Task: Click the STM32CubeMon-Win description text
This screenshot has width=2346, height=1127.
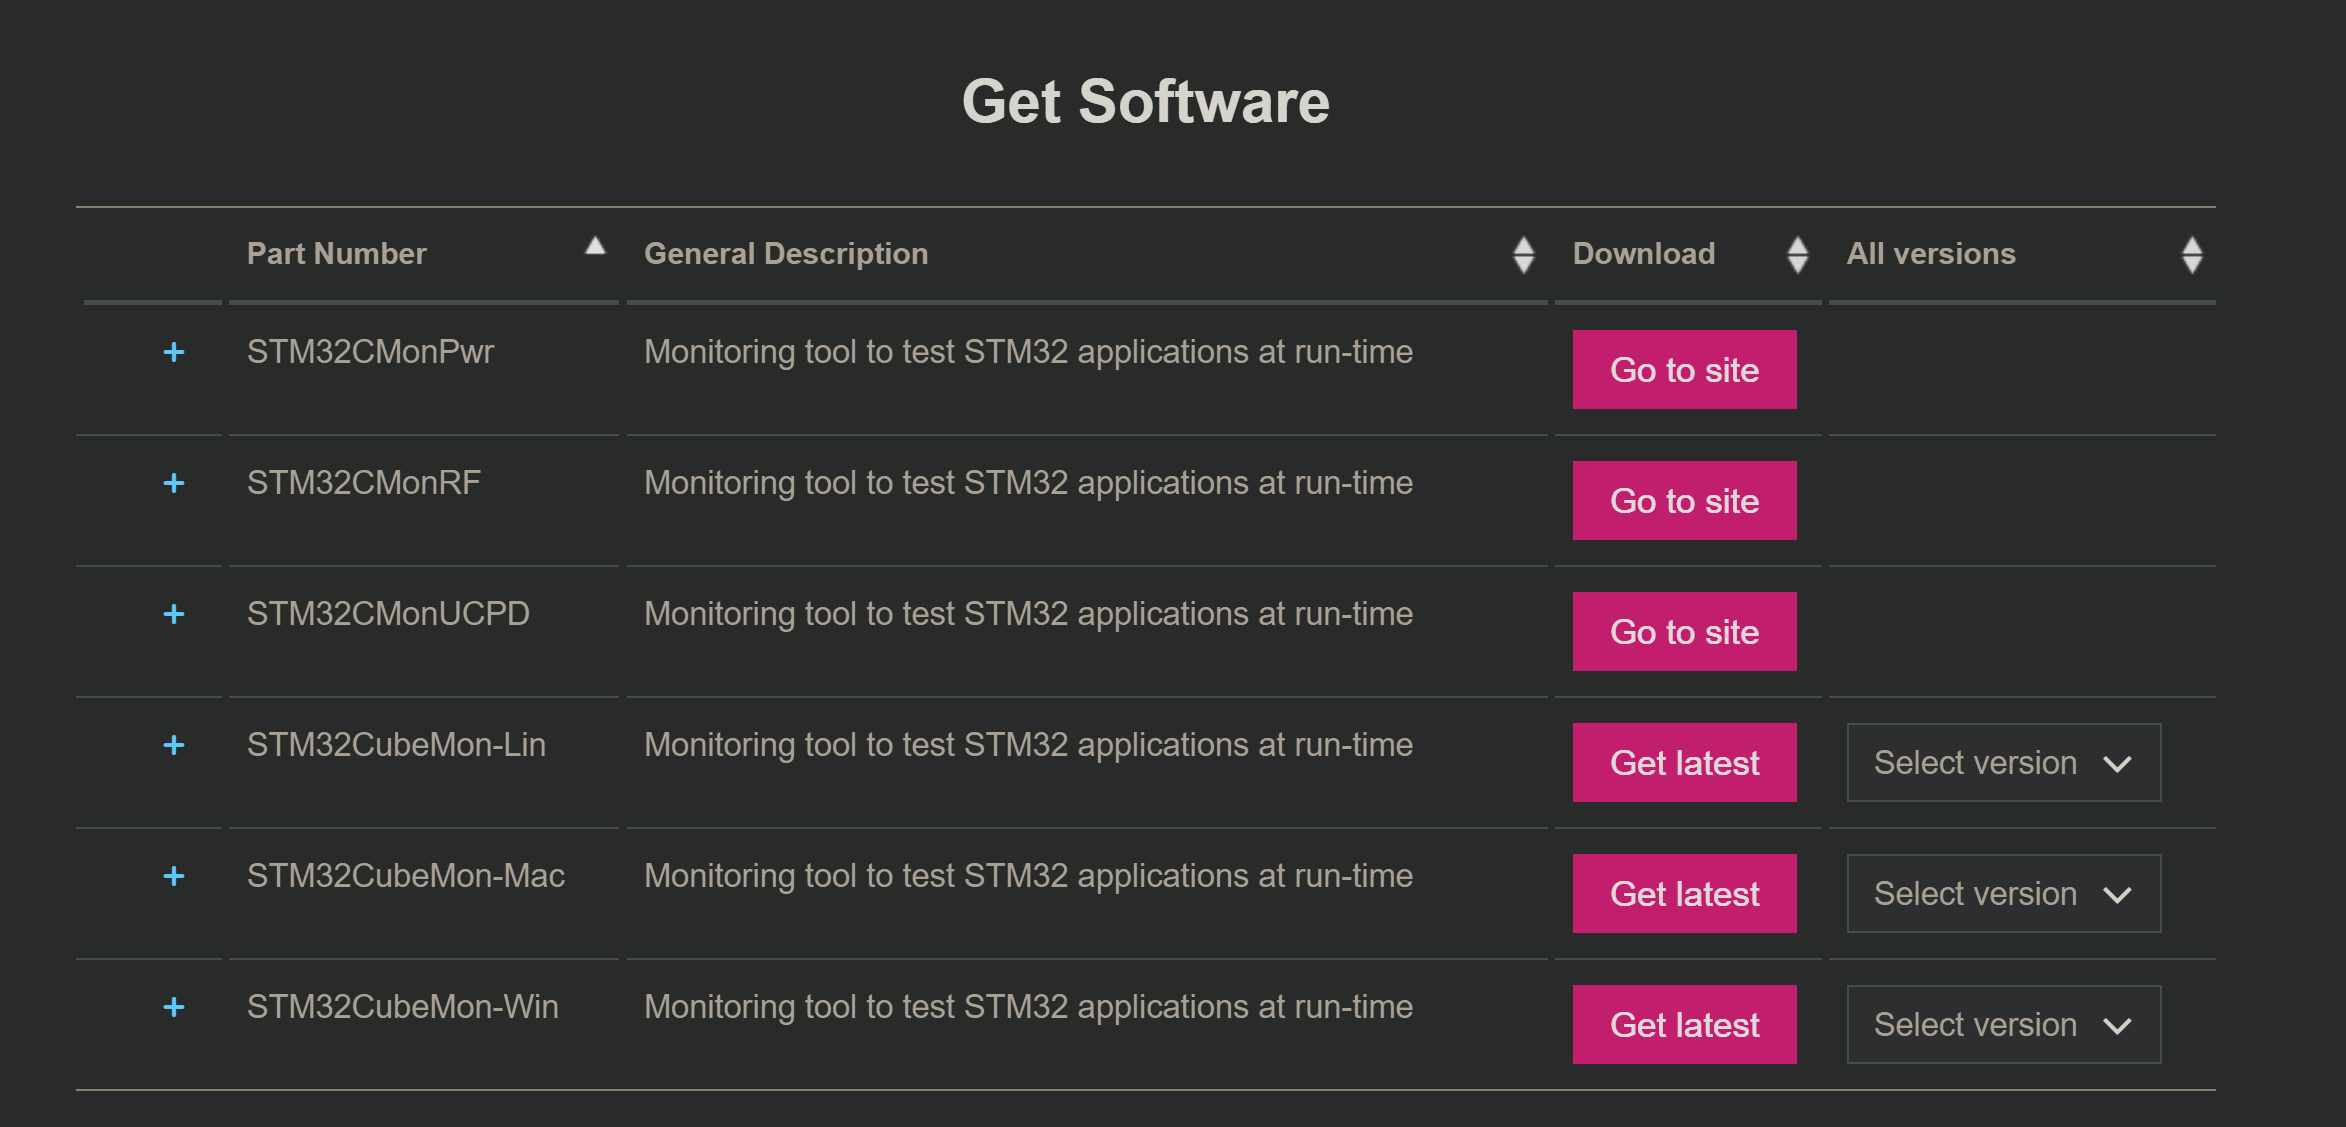Action: coord(1028,1007)
